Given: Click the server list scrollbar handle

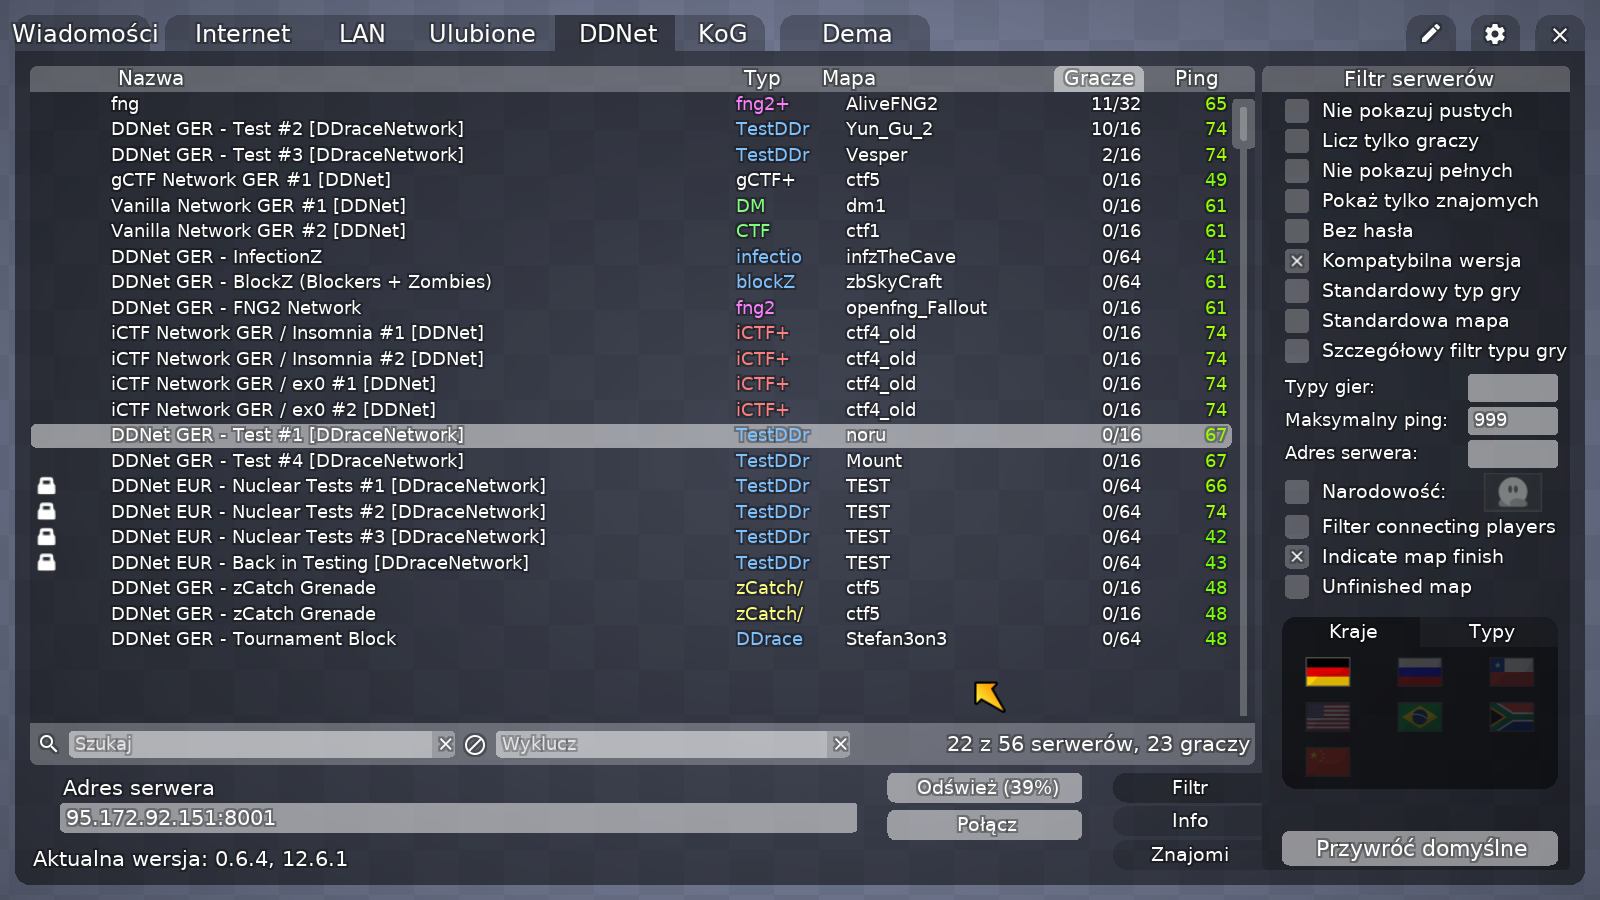Looking at the screenshot, I should pos(1243,125).
